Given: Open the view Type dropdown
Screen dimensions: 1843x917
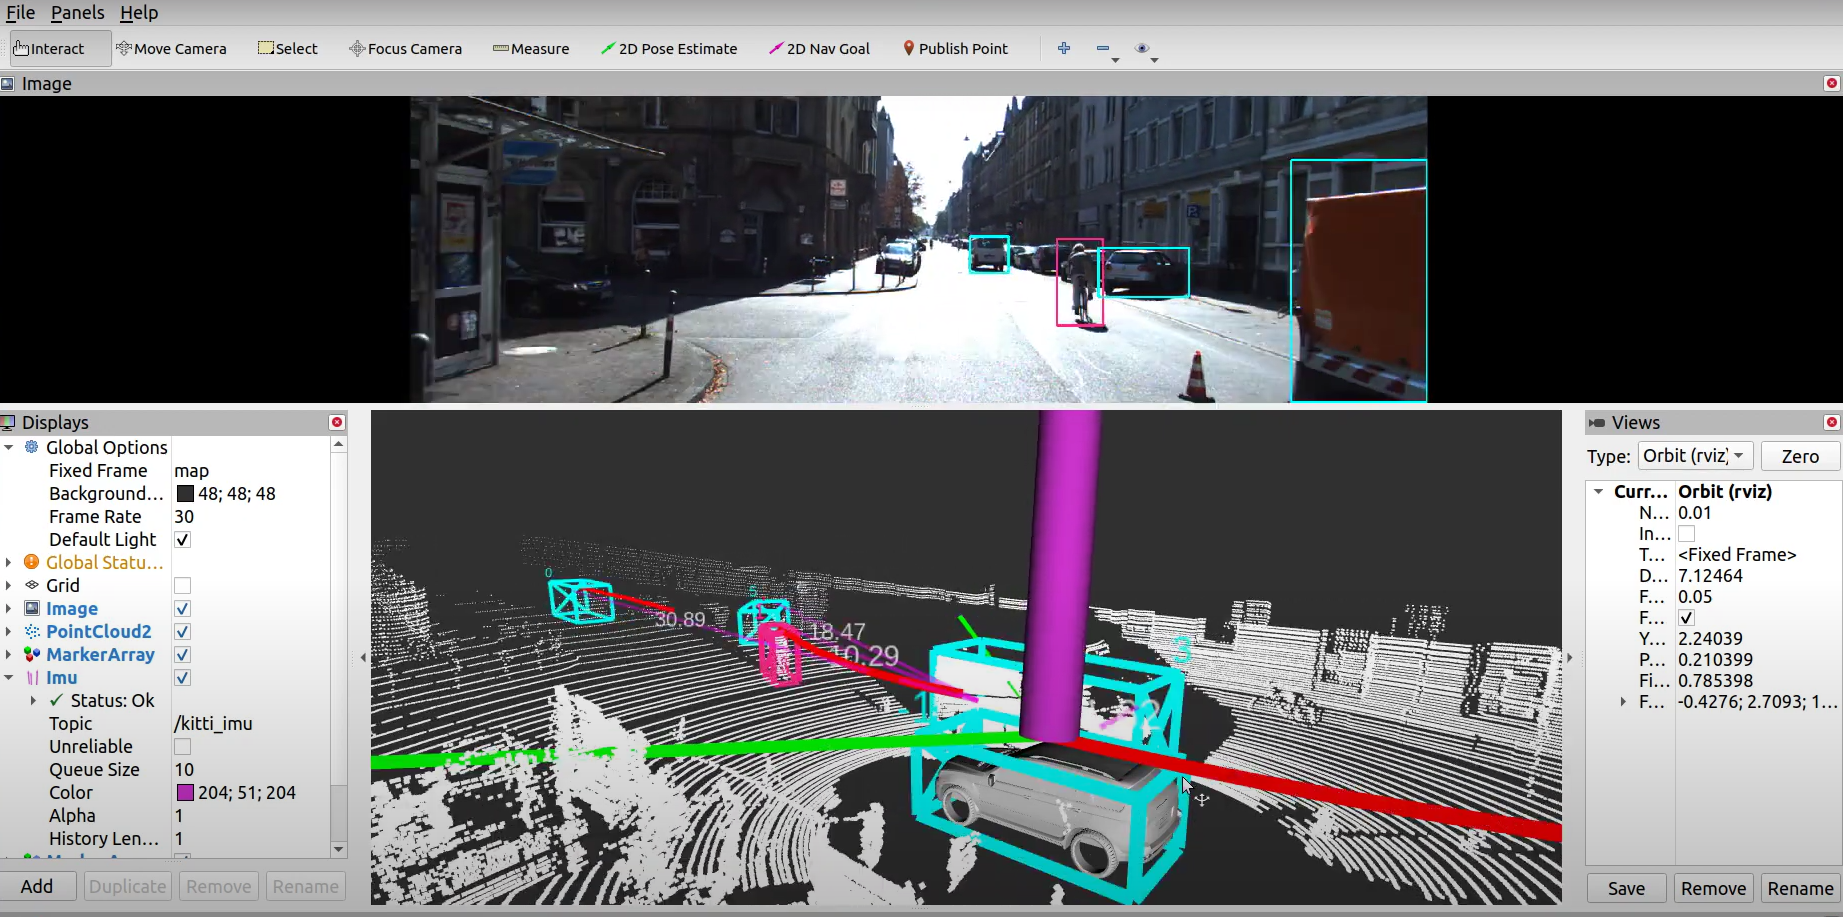Looking at the screenshot, I should point(1695,456).
